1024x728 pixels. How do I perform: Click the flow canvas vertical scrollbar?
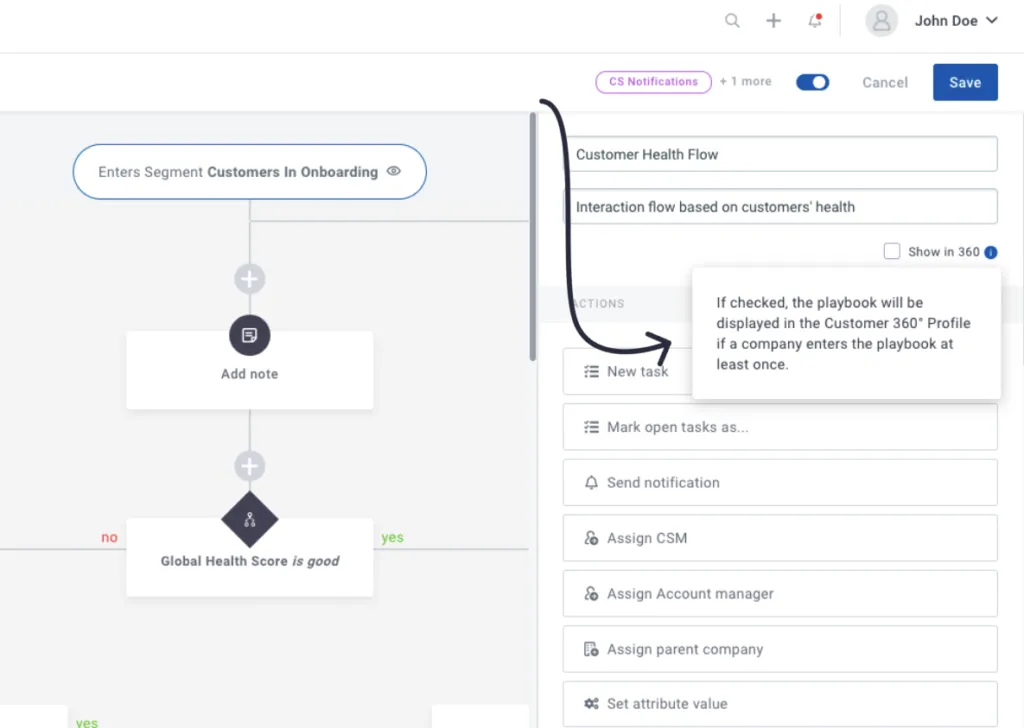click(533, 237)
